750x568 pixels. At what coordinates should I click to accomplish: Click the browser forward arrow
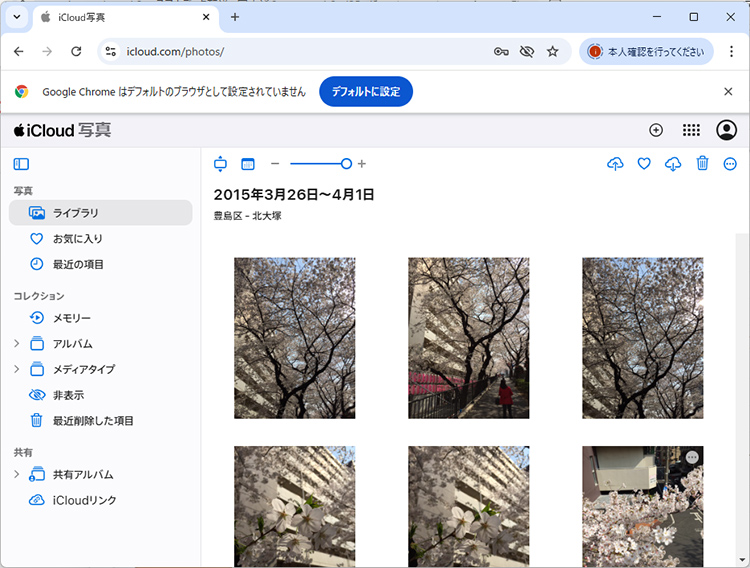tap(47, 51)
